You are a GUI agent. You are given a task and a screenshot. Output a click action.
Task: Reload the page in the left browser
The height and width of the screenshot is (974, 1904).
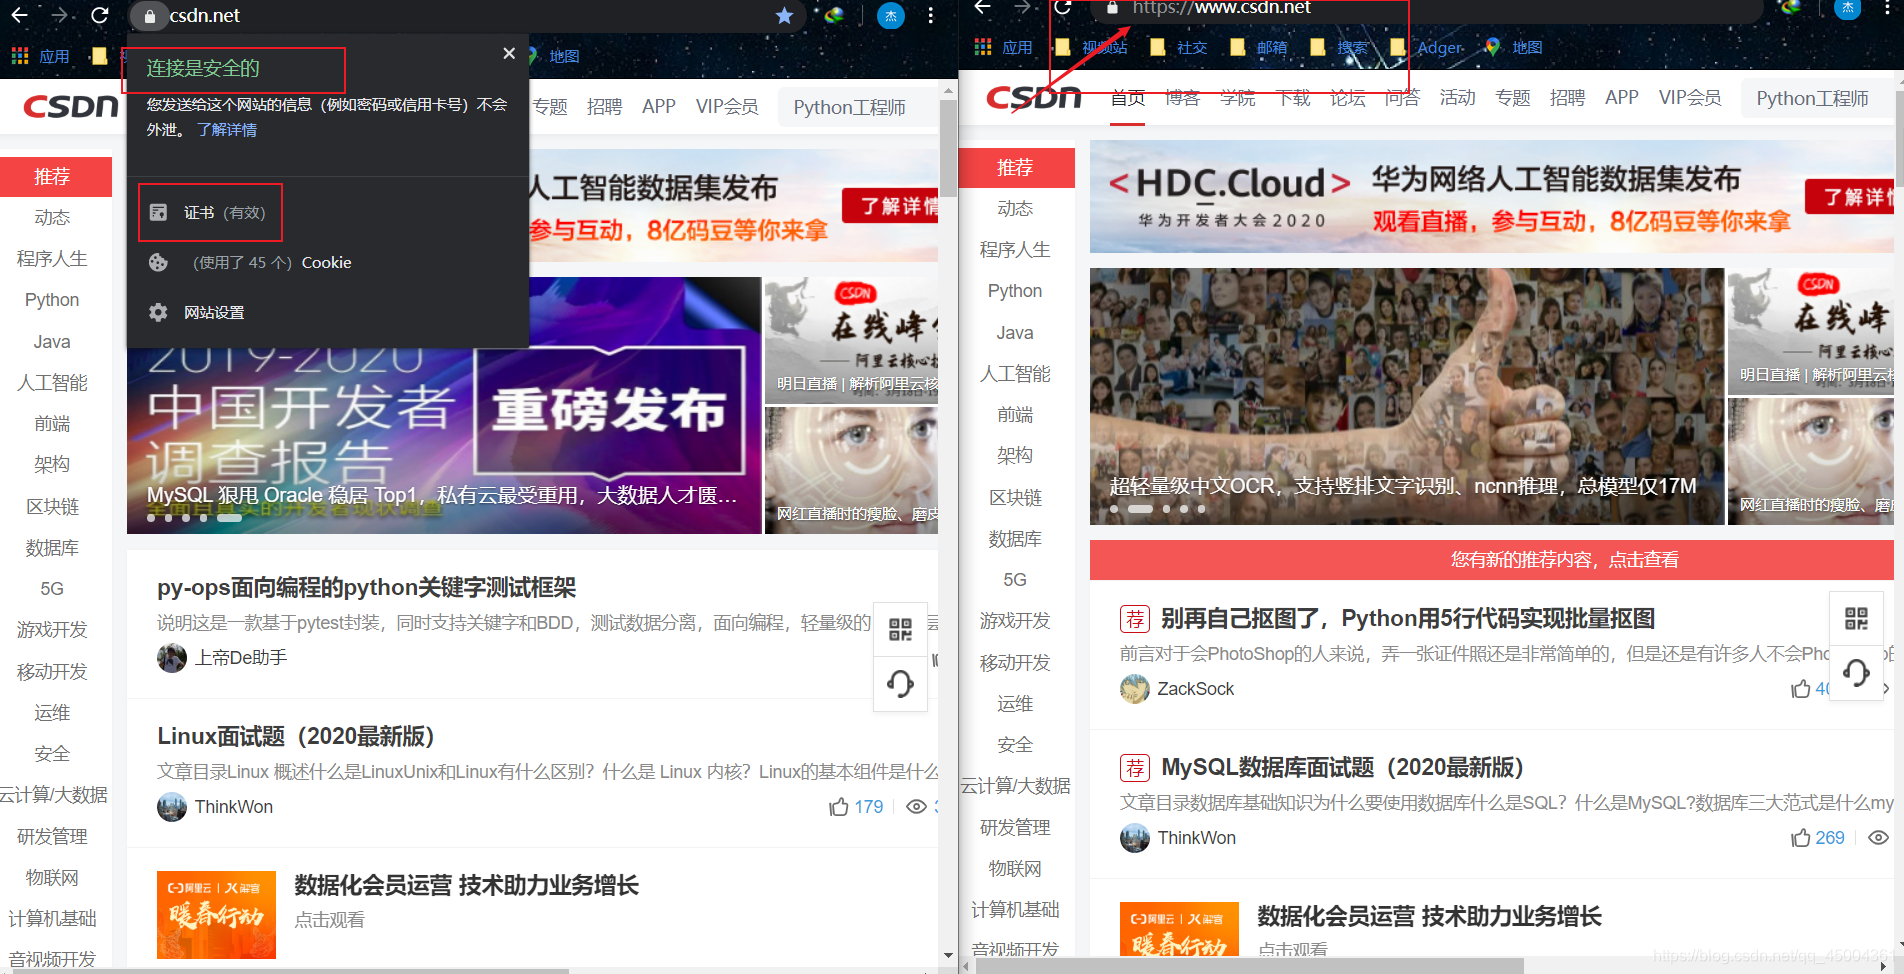click(x=99, y=15)
